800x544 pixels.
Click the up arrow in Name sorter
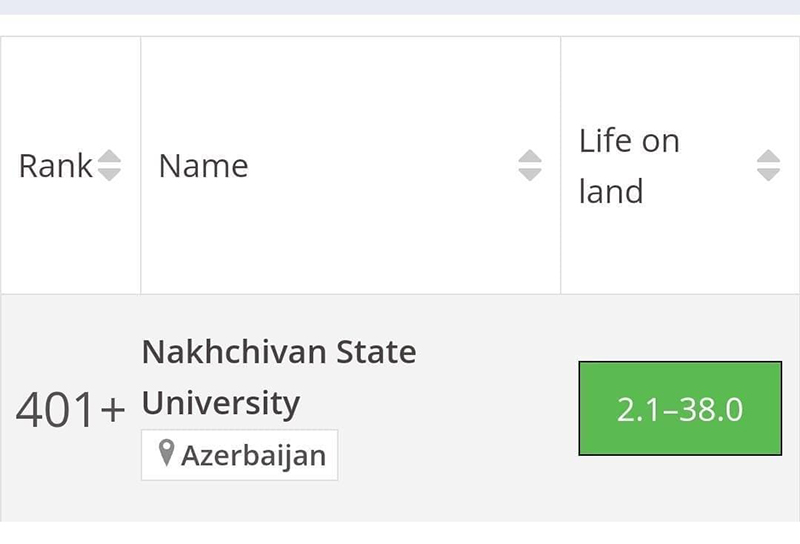point(530,157)
